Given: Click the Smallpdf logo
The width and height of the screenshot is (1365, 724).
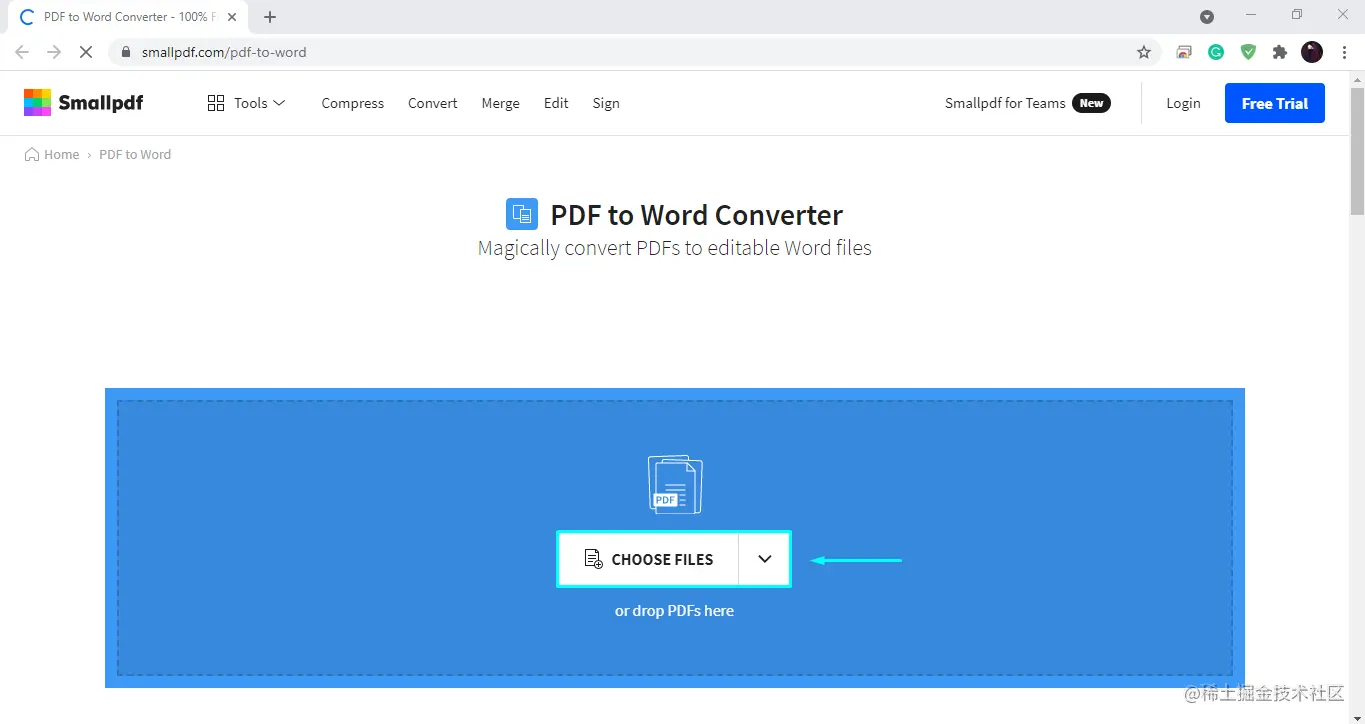Looking at the screenshot, I should click(84, 102).
